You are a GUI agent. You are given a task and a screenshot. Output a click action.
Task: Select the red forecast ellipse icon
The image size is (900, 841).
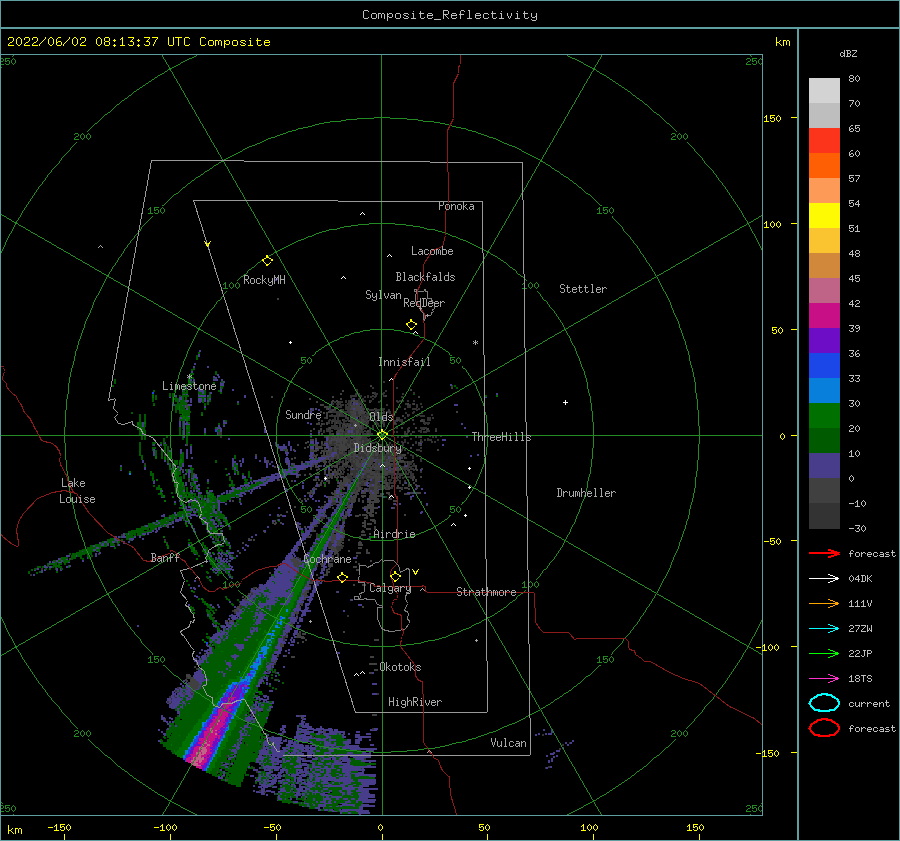click(824, 728)
